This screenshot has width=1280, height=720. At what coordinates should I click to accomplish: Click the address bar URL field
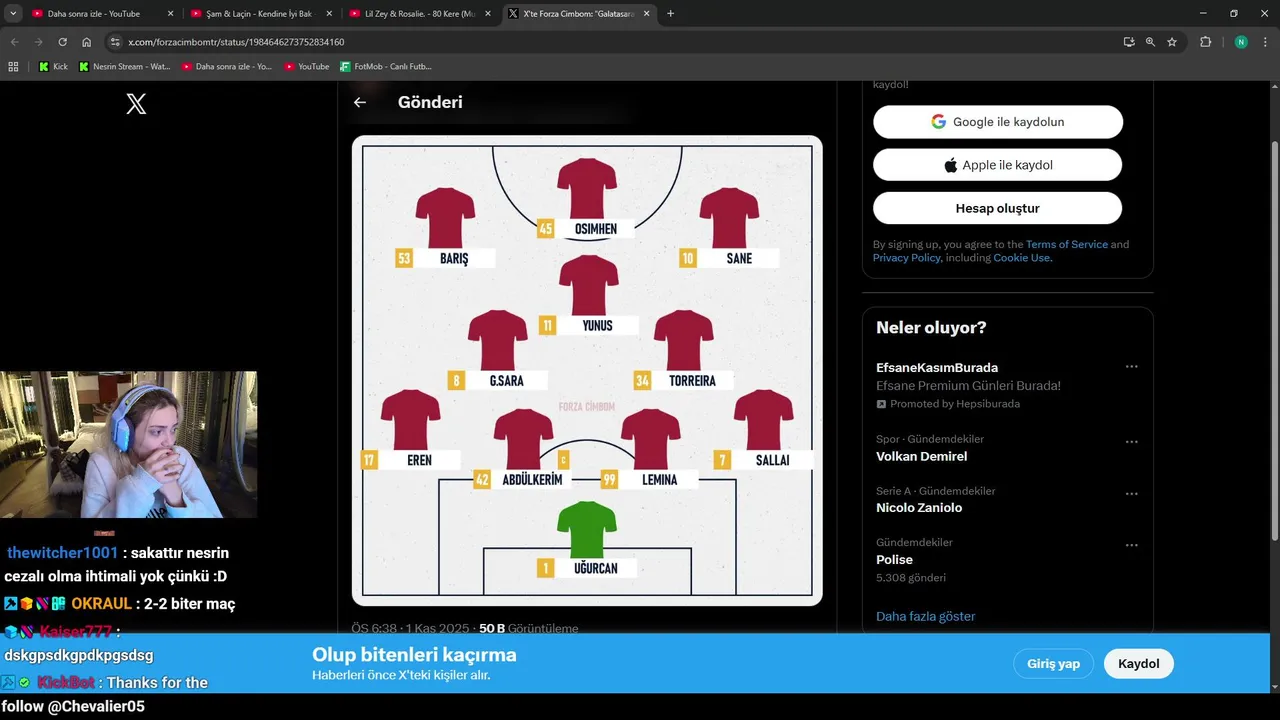click(x=610, y=42)
